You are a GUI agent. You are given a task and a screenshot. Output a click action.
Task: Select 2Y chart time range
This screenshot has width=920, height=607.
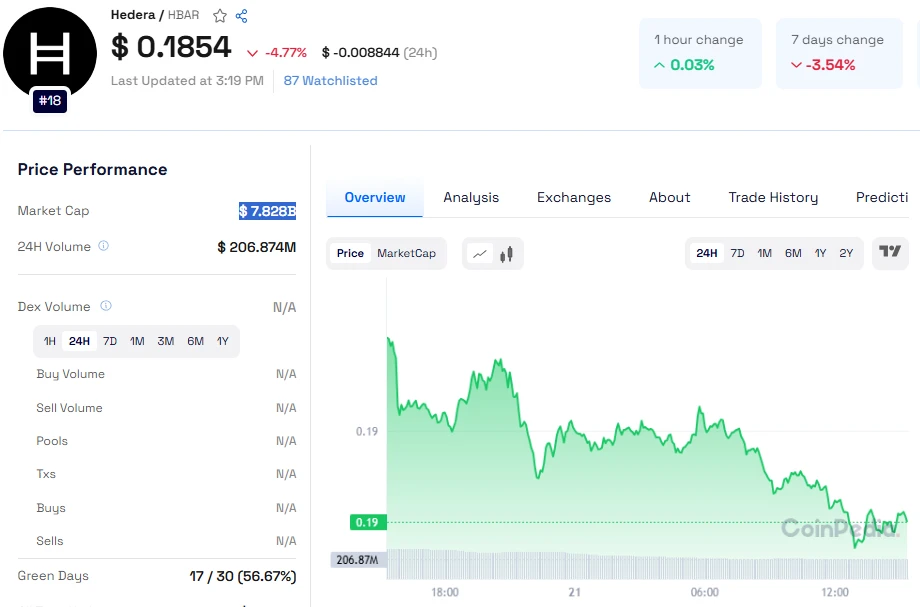846,253
